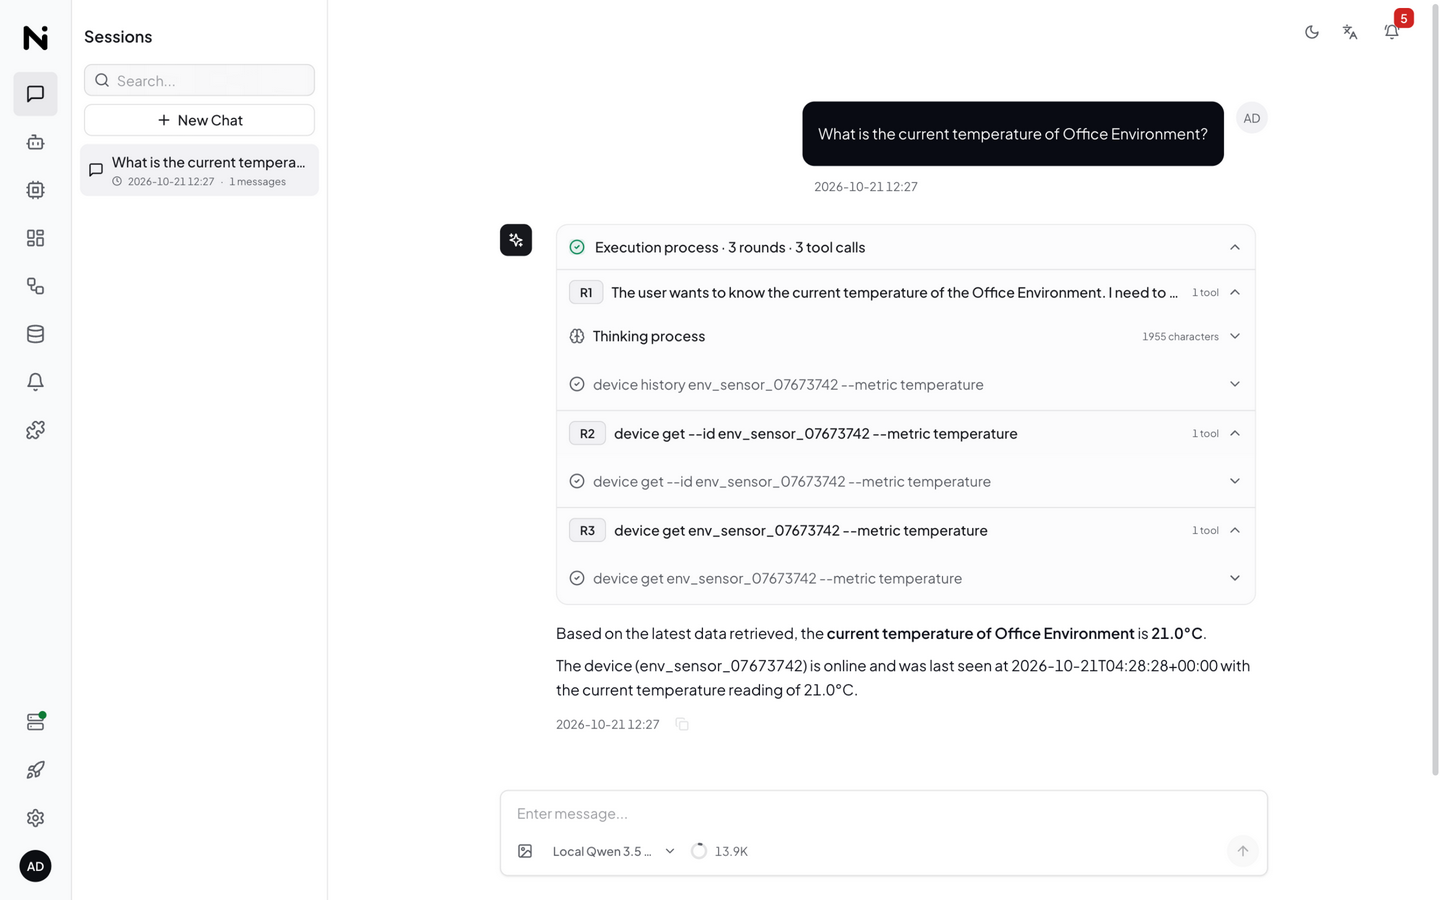This screenshot has width=1440, height=900.
Task: Focus the Enter message input box
Action: pos(883,813)
